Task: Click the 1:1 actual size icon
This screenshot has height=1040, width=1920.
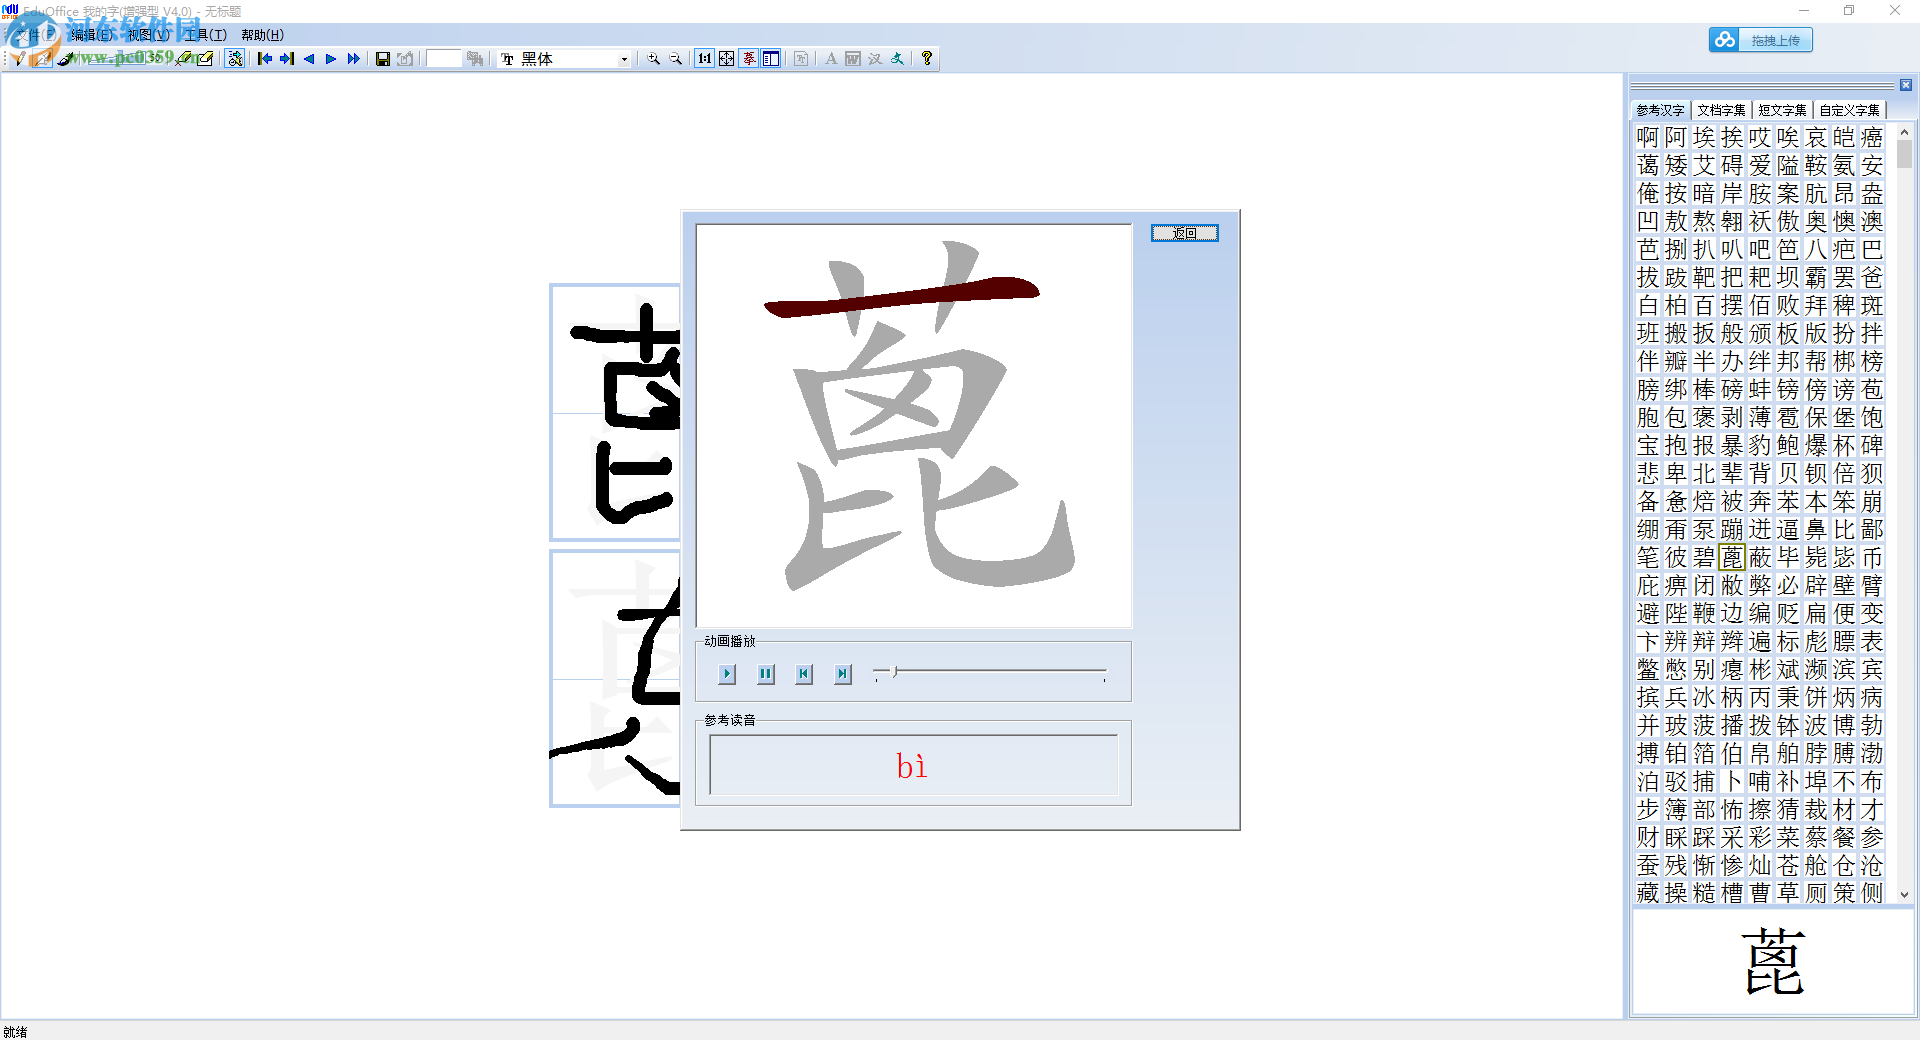Action: (x=704, y=59)
